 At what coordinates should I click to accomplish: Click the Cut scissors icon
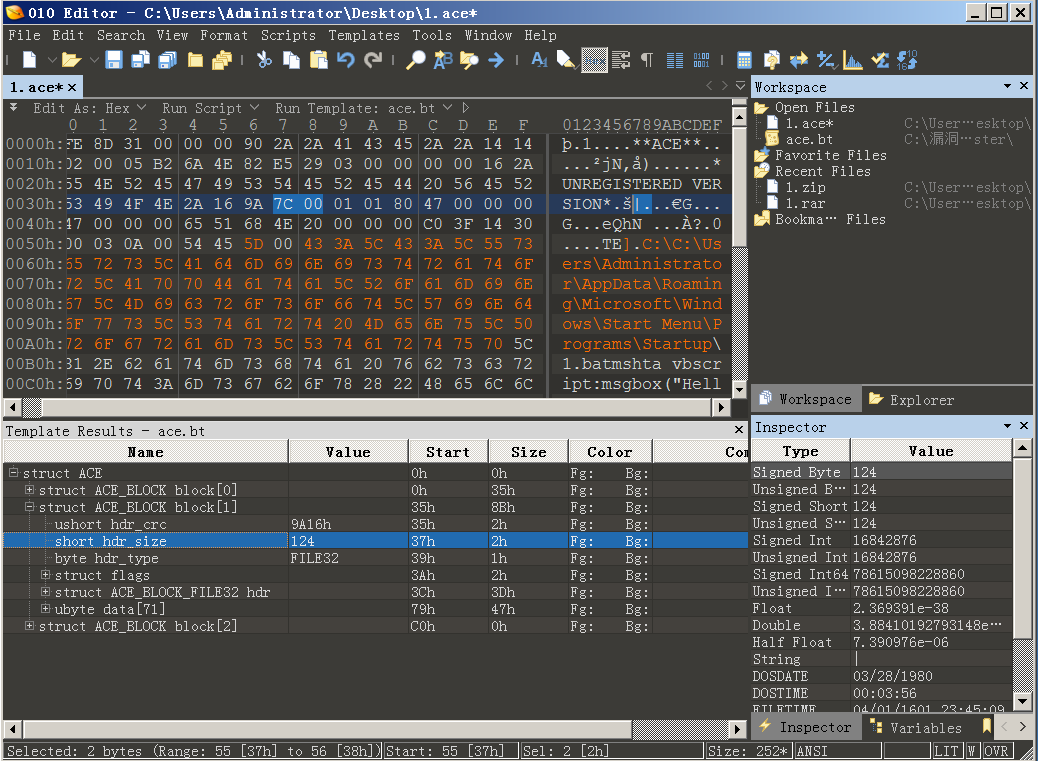click(x=264, y=60)
